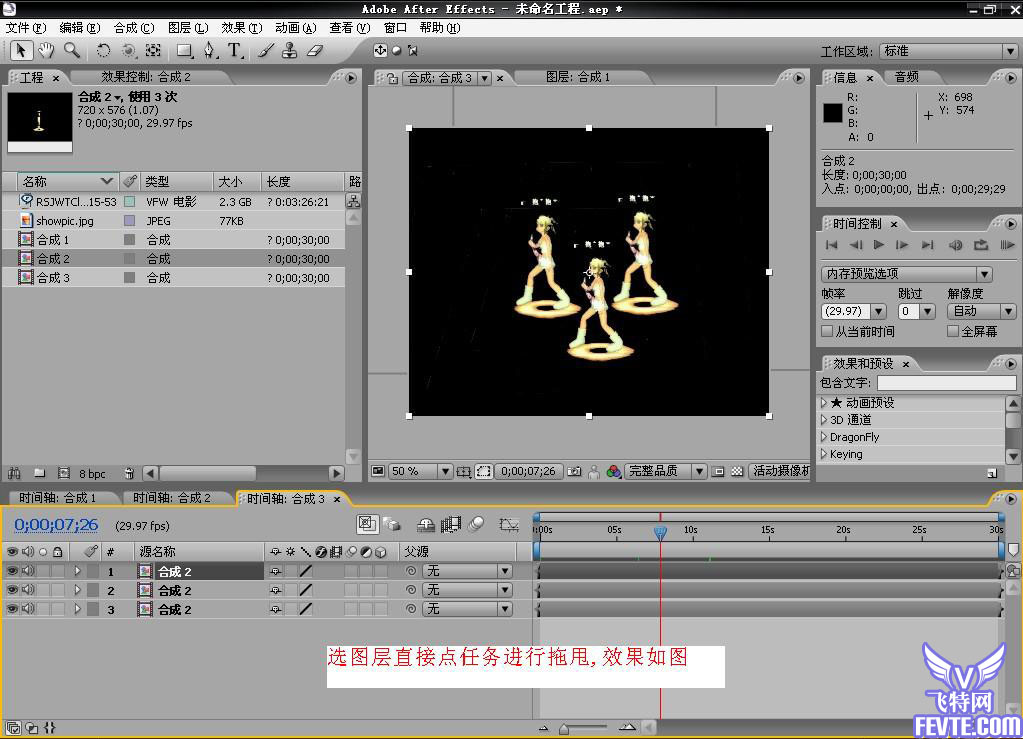Select the Rotation tool
Image resolution: width=1023 pixels, height=739 pixels.
pos(103,50)
